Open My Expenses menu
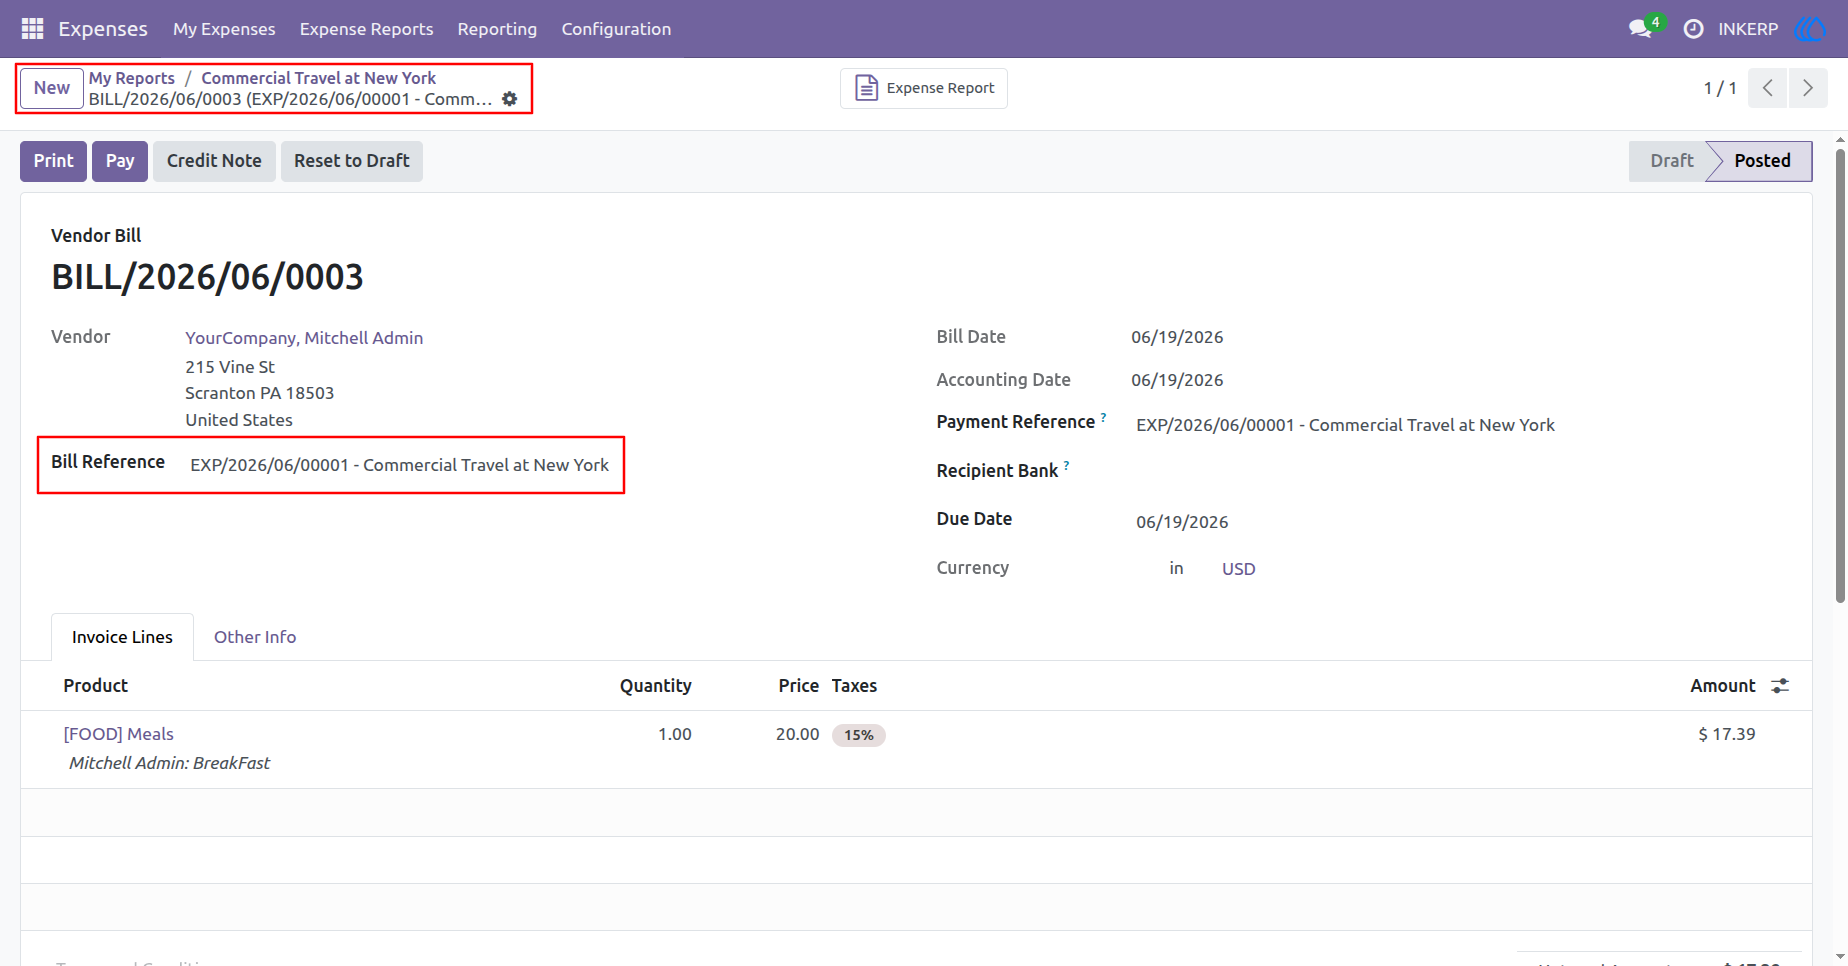Screen dimensions: 1848x966 click(224, 29)
